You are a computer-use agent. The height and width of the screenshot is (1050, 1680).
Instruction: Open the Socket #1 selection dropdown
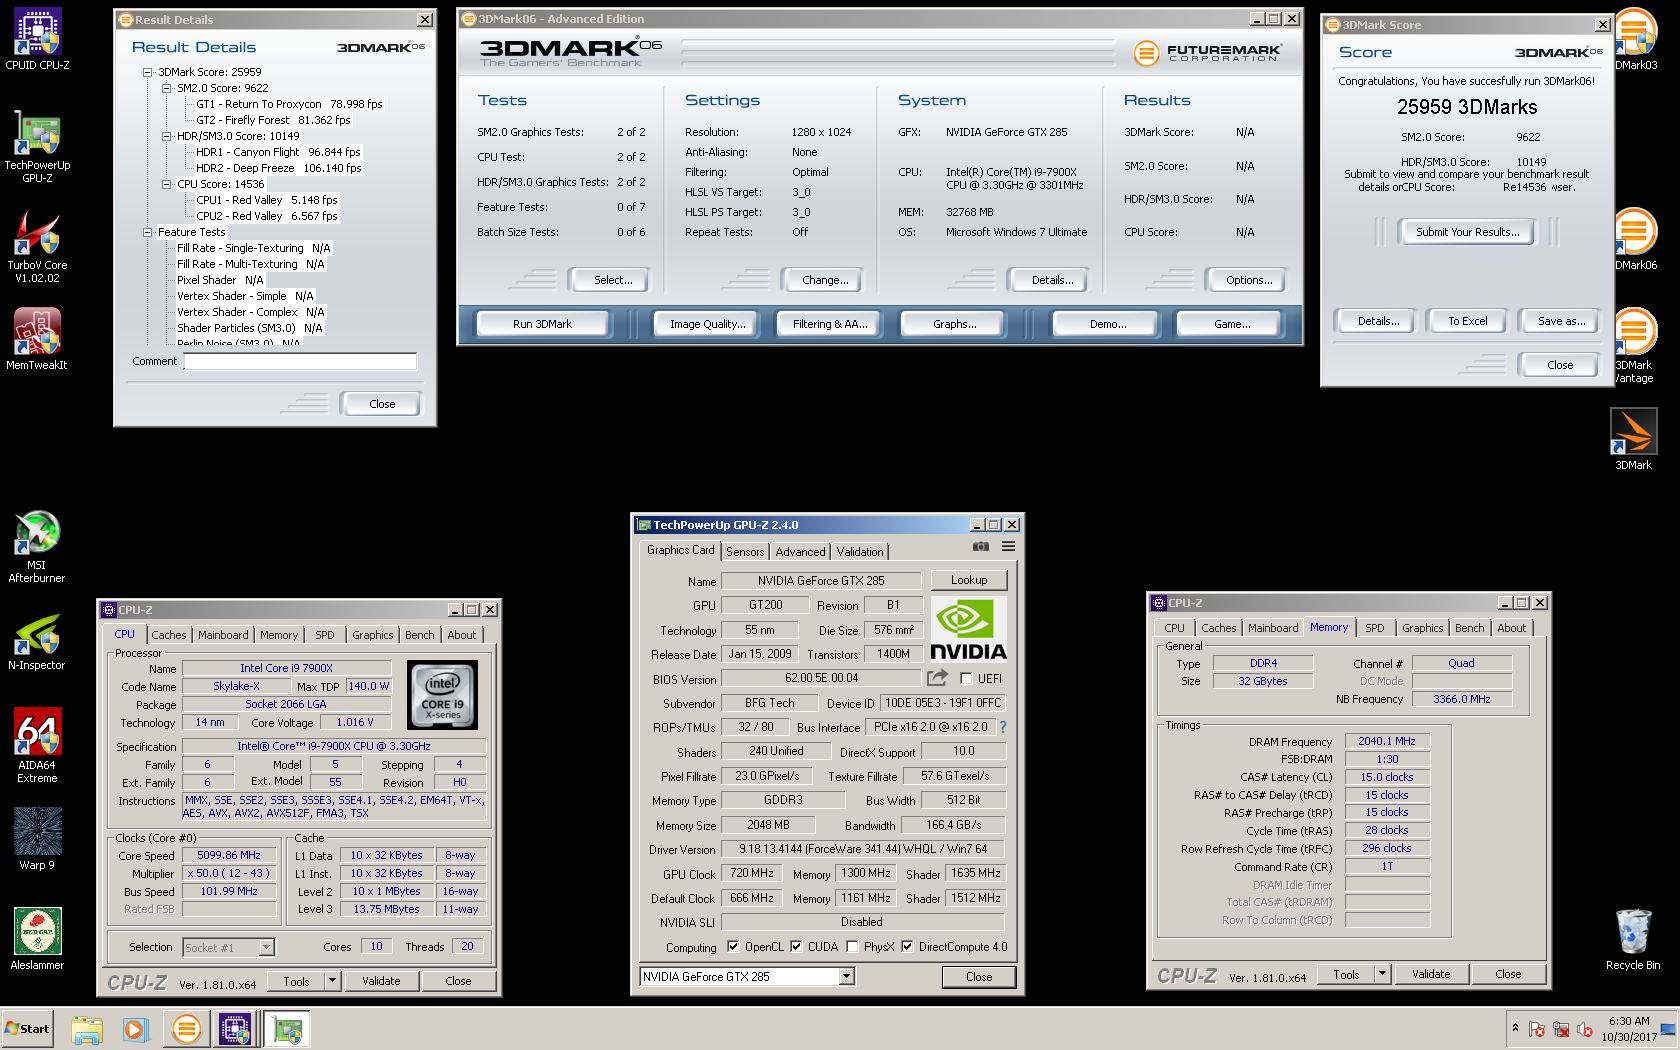[x=266, y=947]
